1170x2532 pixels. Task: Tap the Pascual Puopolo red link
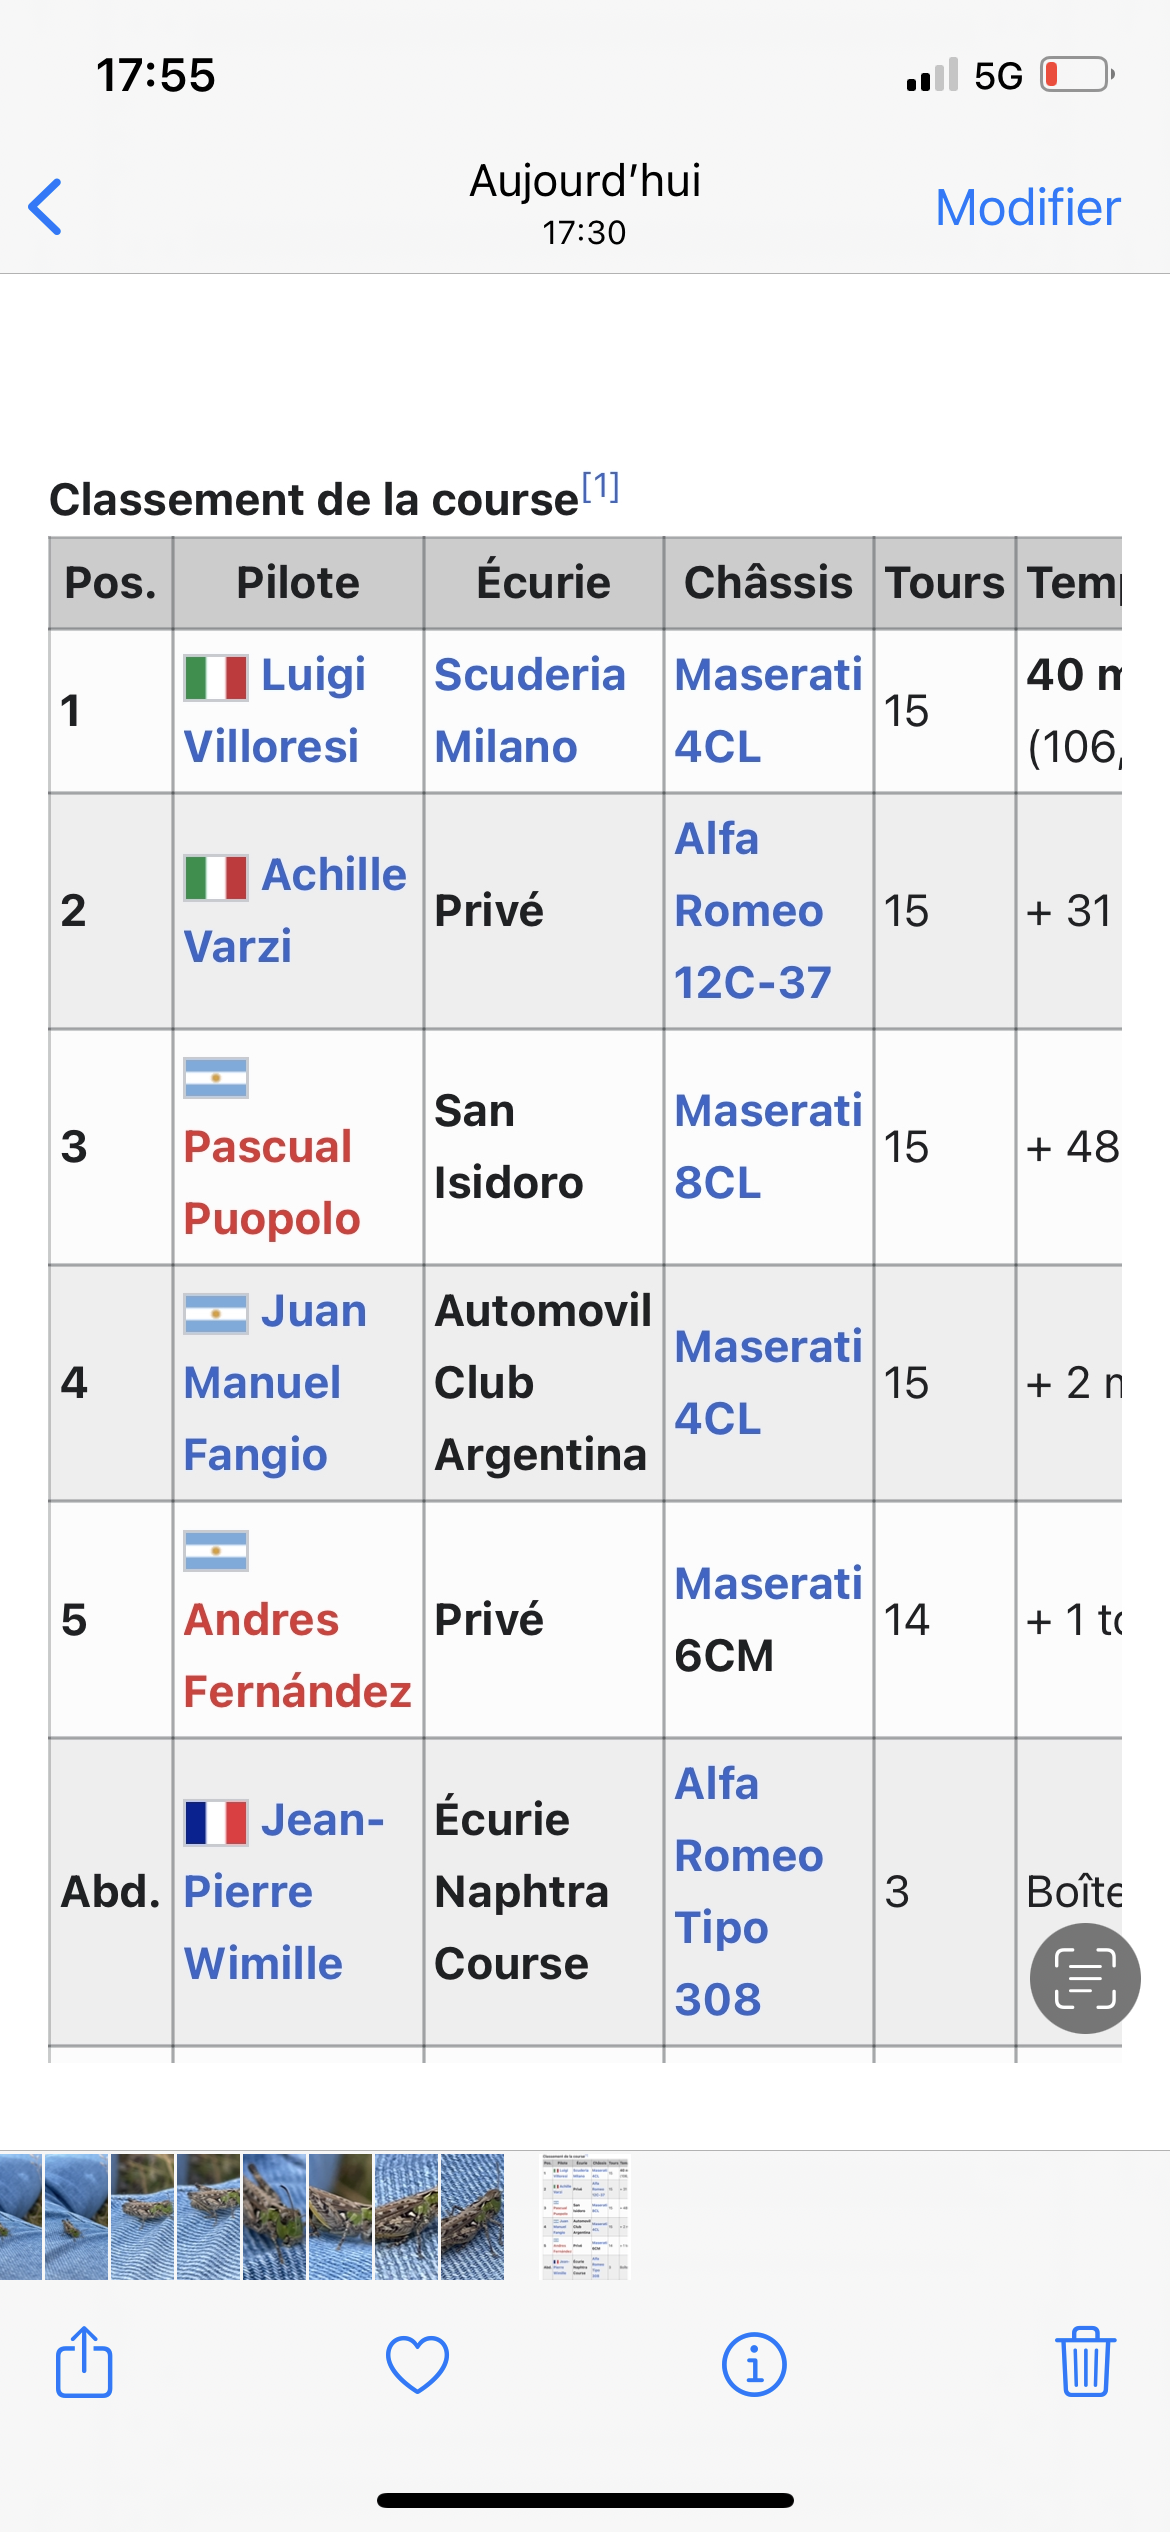pos(270,1183)
